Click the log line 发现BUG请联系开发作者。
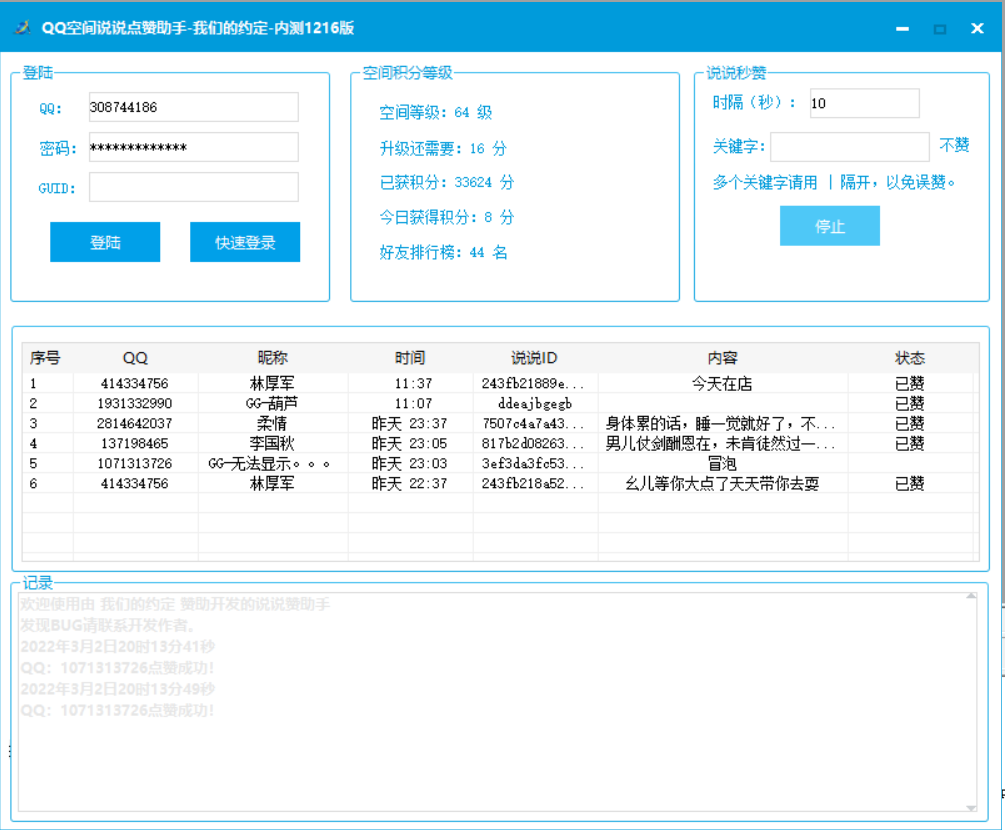The height and width of the screenshot is (830, 1005). click(x=107, y=626)
